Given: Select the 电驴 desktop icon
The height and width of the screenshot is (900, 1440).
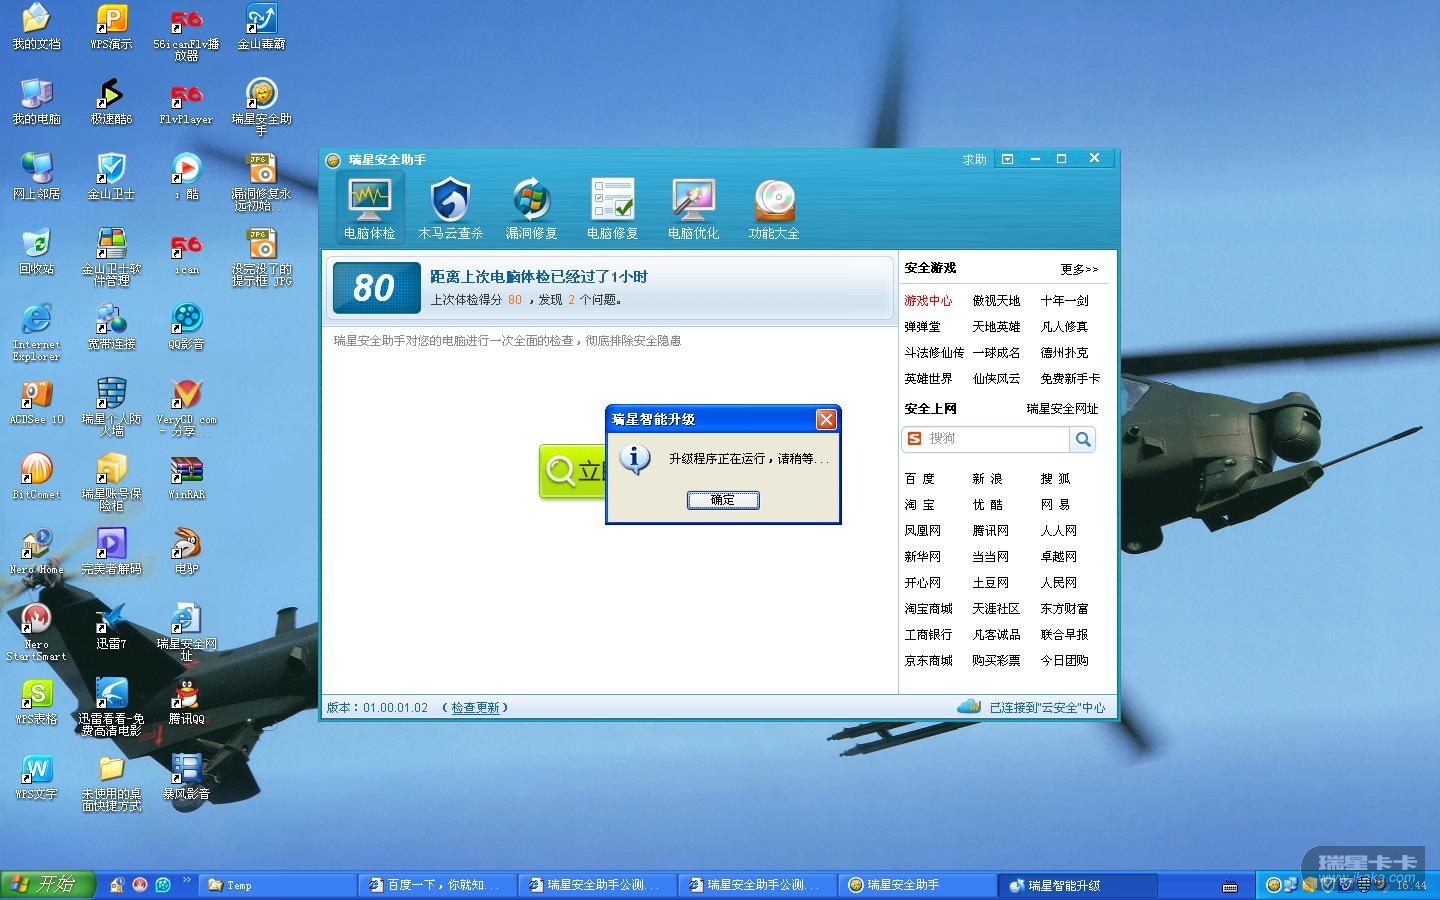Looking at the screenshot, I should (186, 552).
